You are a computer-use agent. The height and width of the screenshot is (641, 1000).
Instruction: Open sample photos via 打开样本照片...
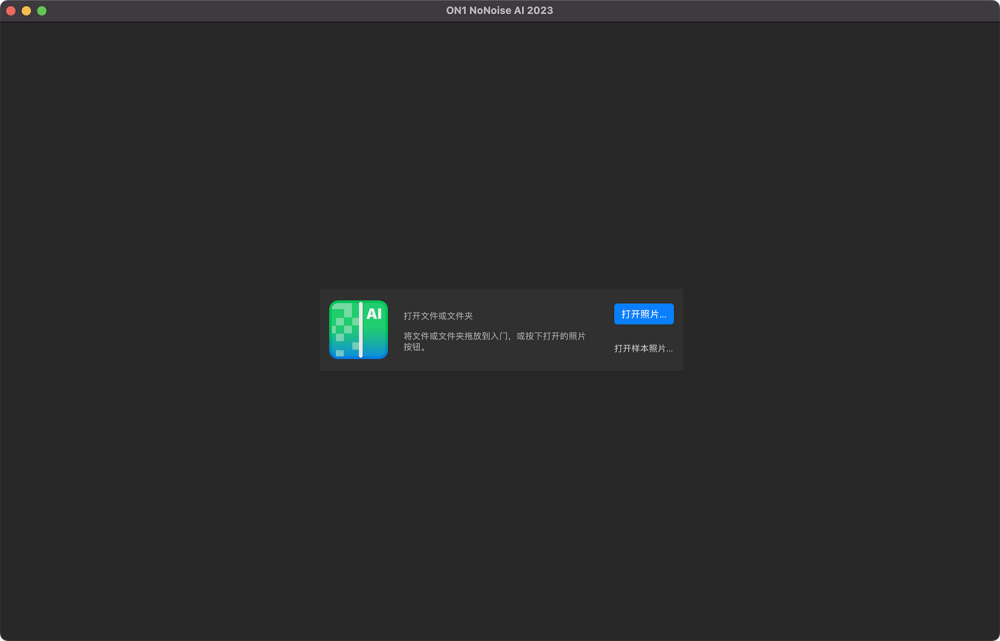[x=643, y=348]
